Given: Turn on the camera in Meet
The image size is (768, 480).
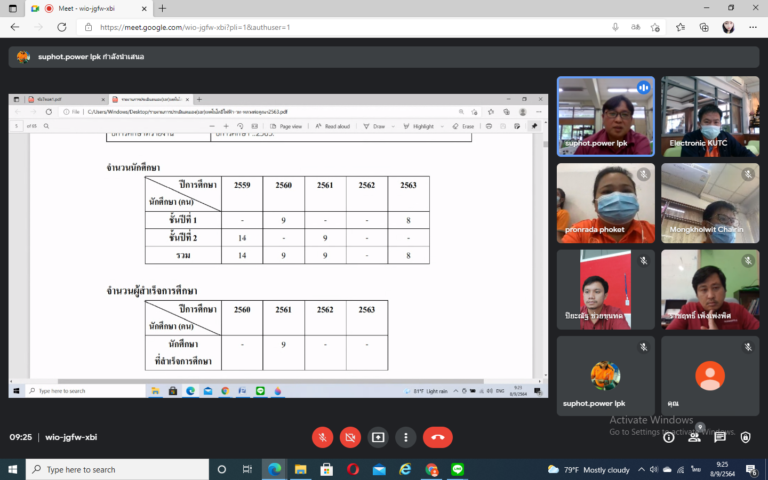Looking at the screenshot, I should tap(350, 437).
